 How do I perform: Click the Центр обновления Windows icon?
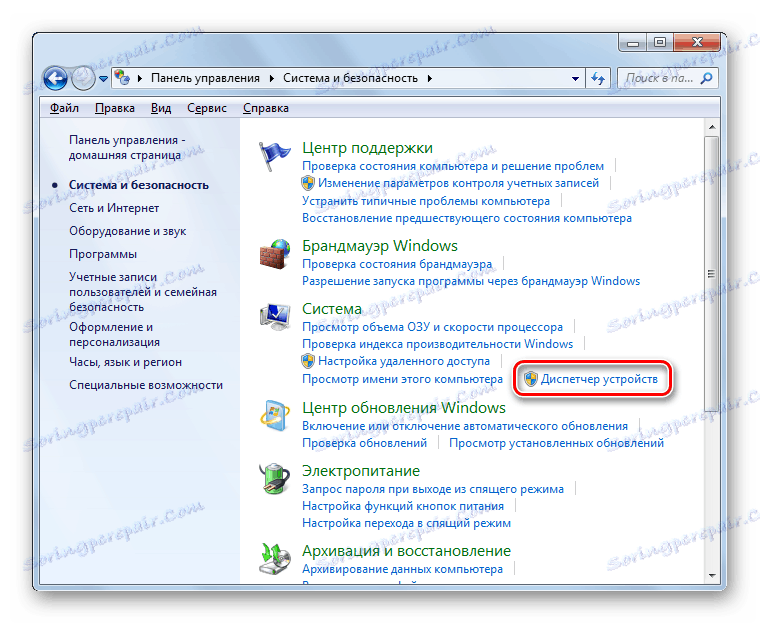tap(275, 416)
